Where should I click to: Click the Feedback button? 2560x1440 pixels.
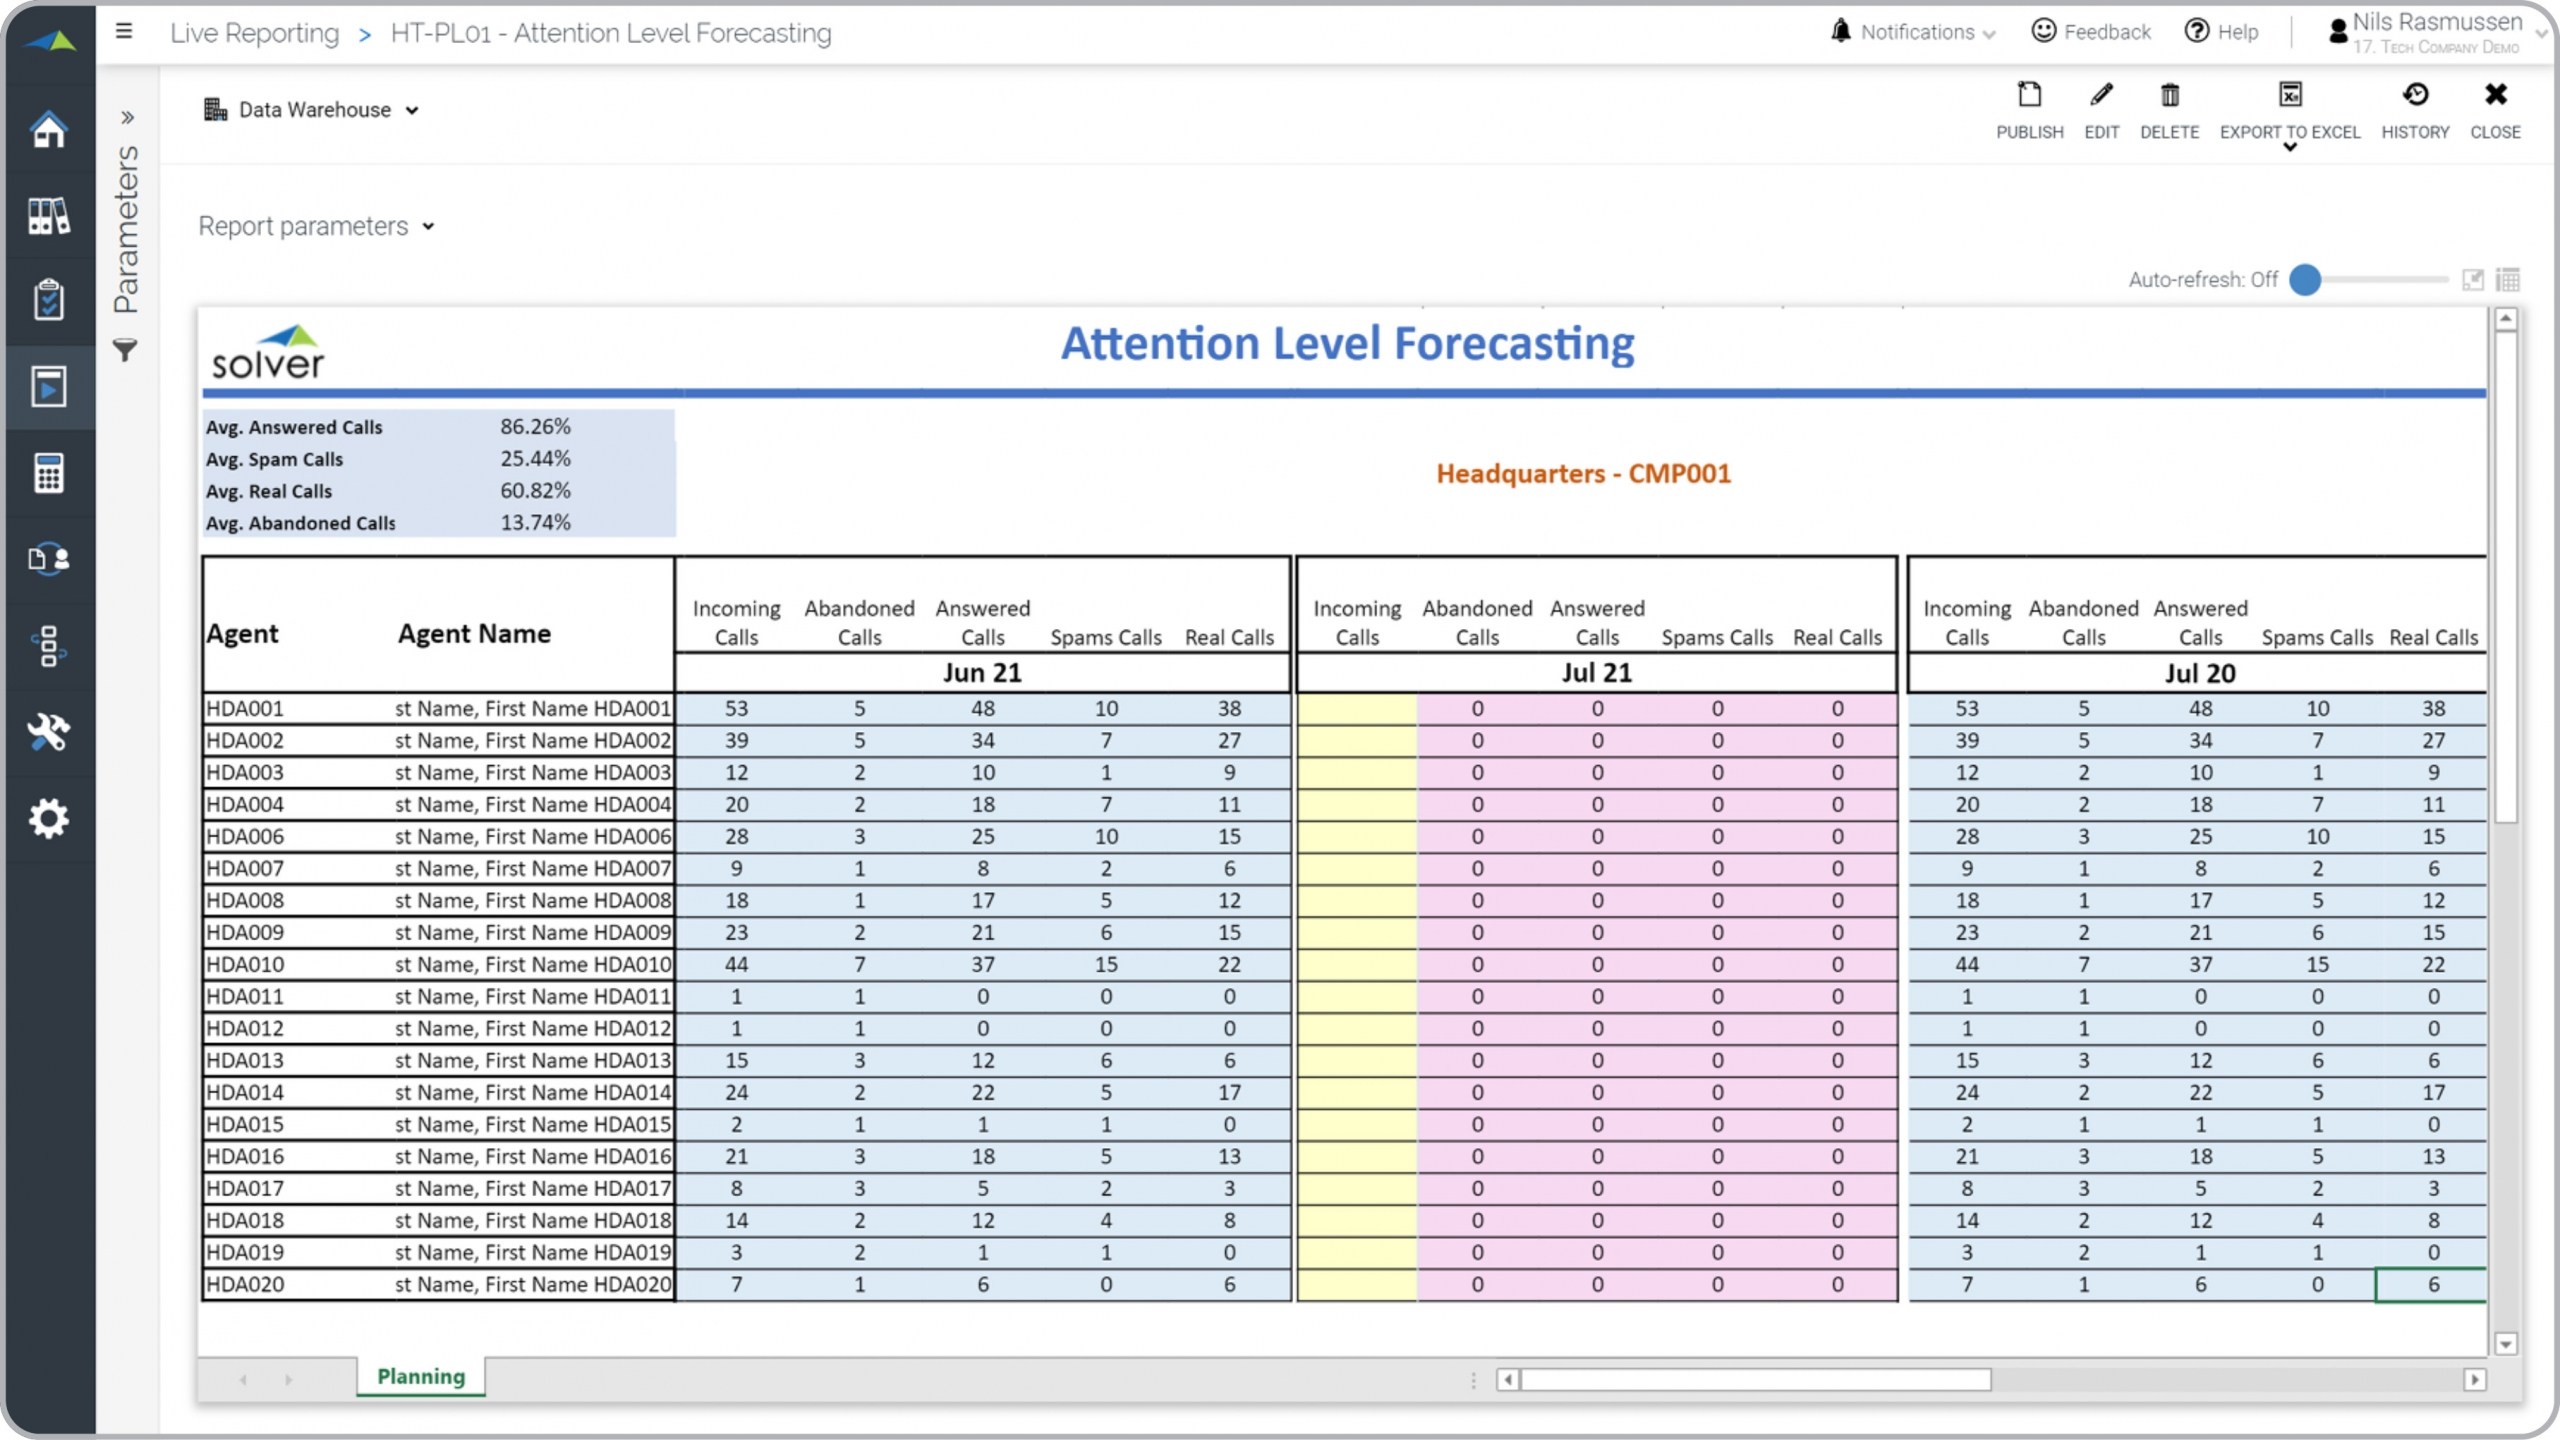[2091, 32]
